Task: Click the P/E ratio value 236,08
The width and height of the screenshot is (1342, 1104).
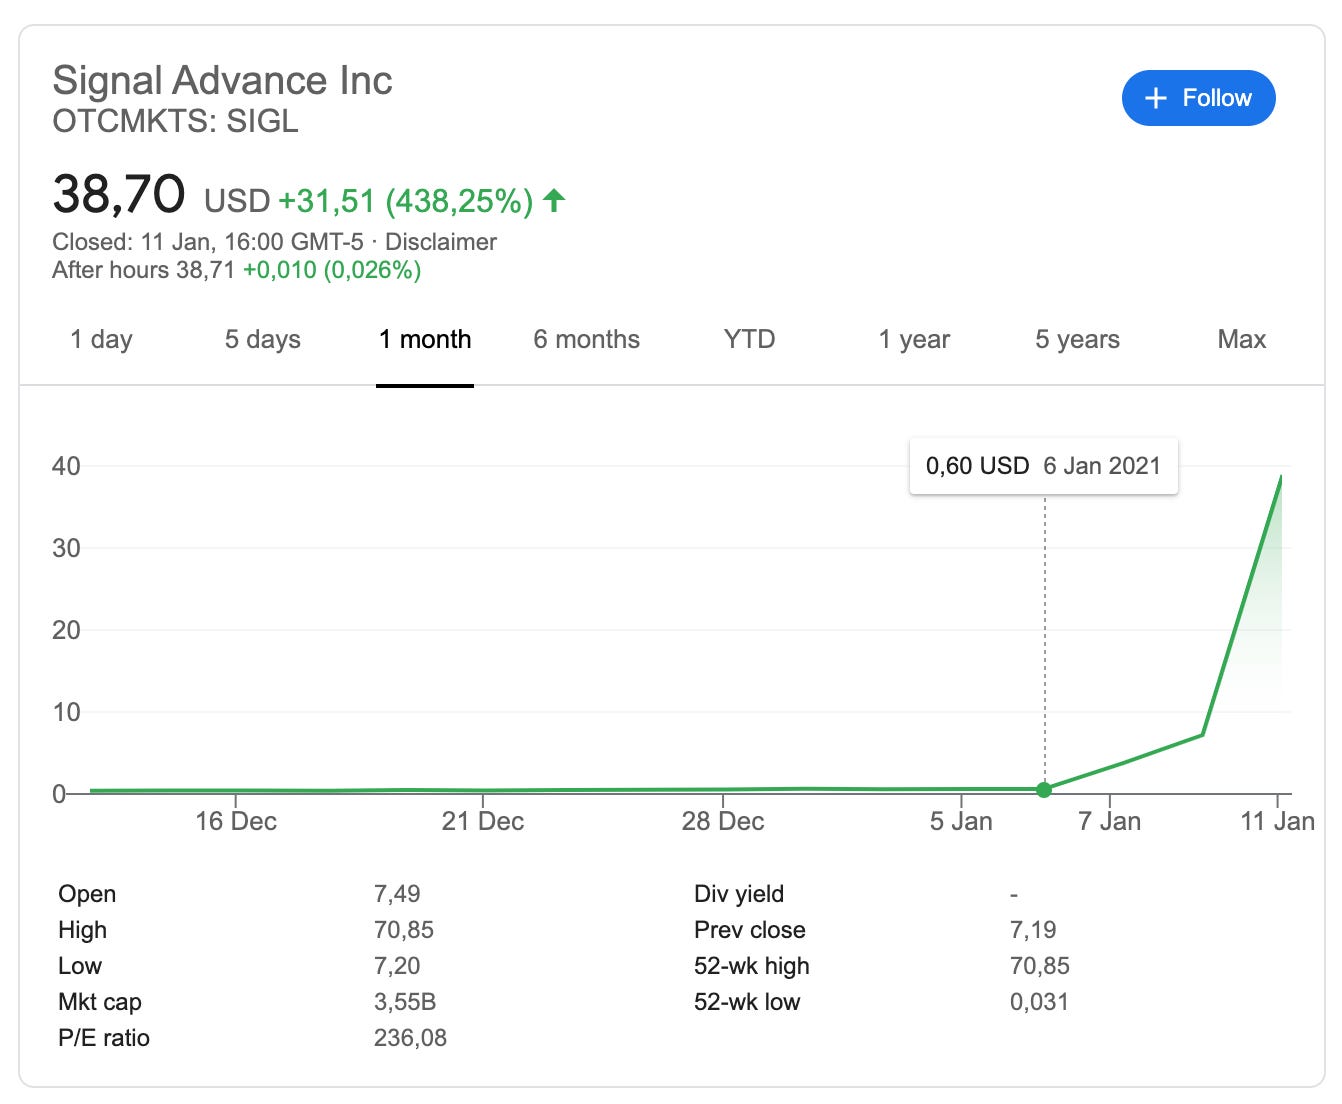Action: point(410,1038)
